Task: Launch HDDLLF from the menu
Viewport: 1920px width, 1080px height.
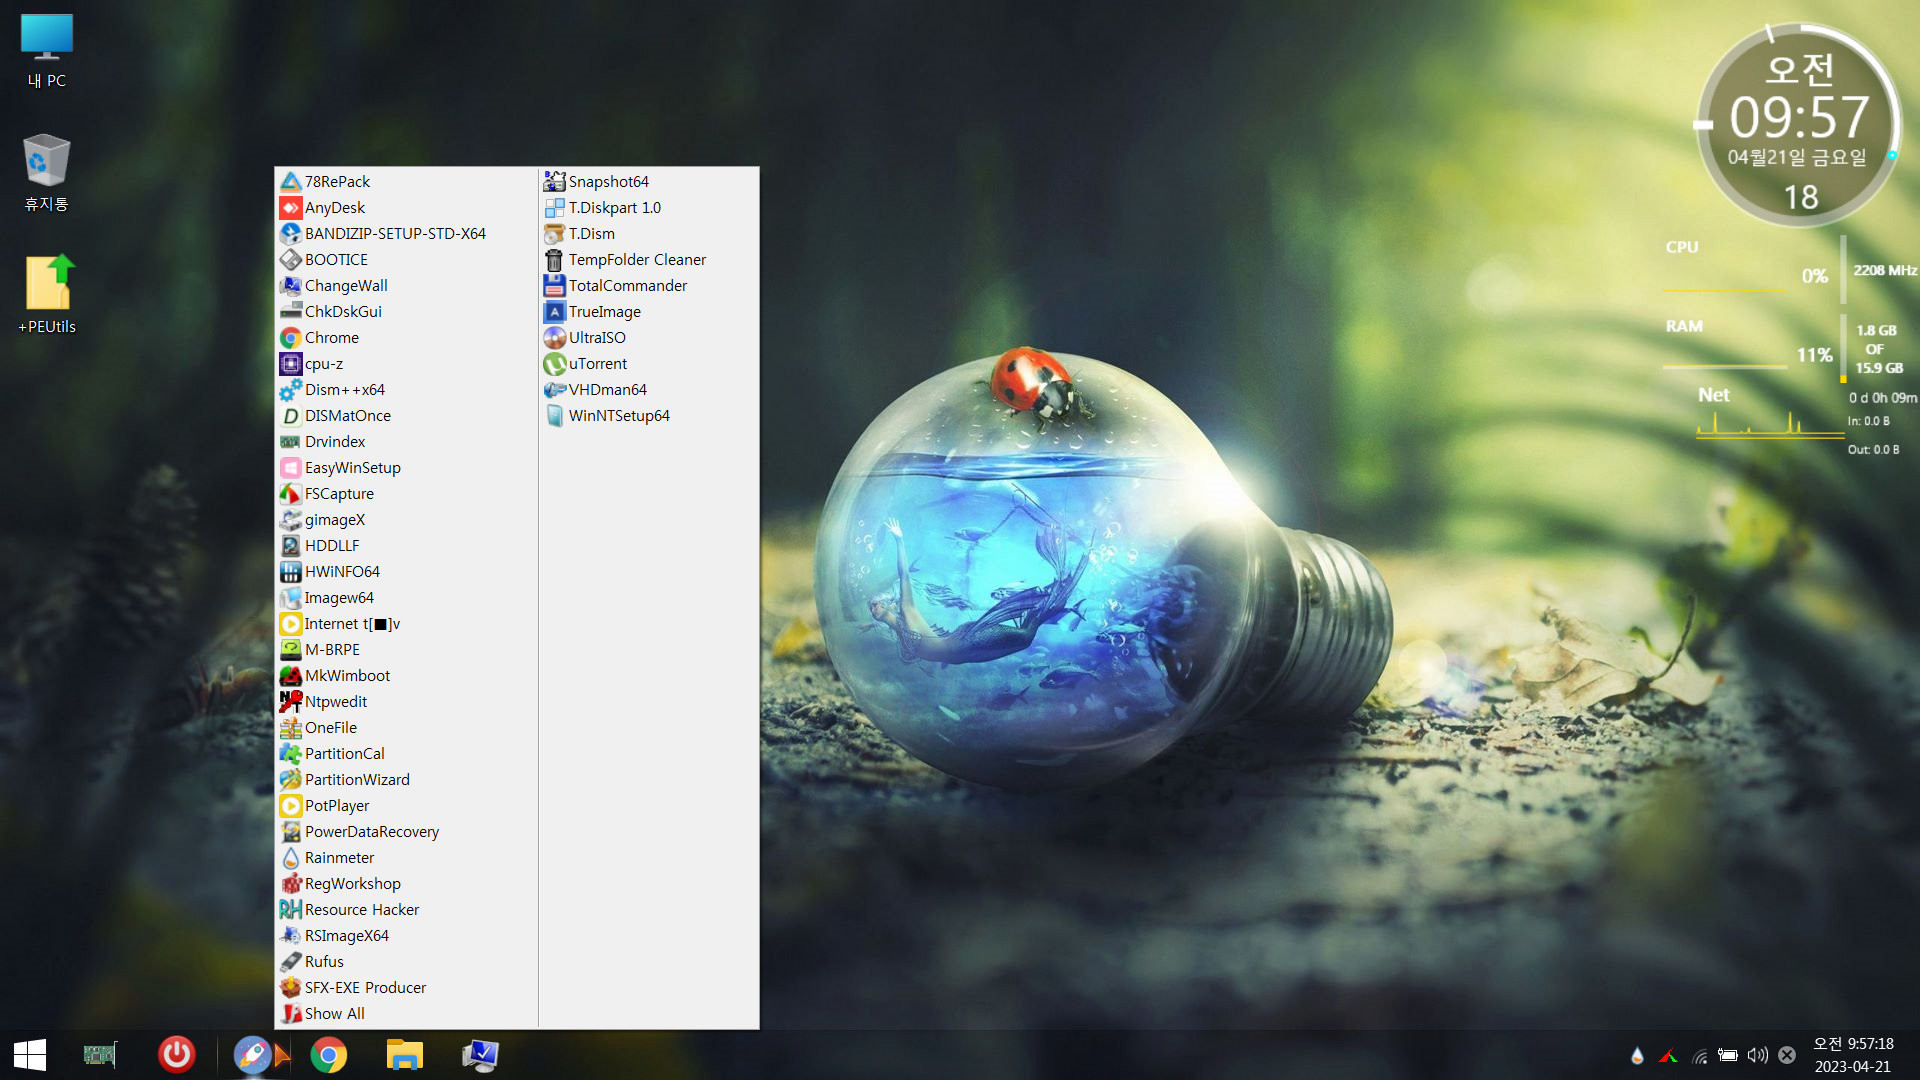Action: tap(407, 545)
